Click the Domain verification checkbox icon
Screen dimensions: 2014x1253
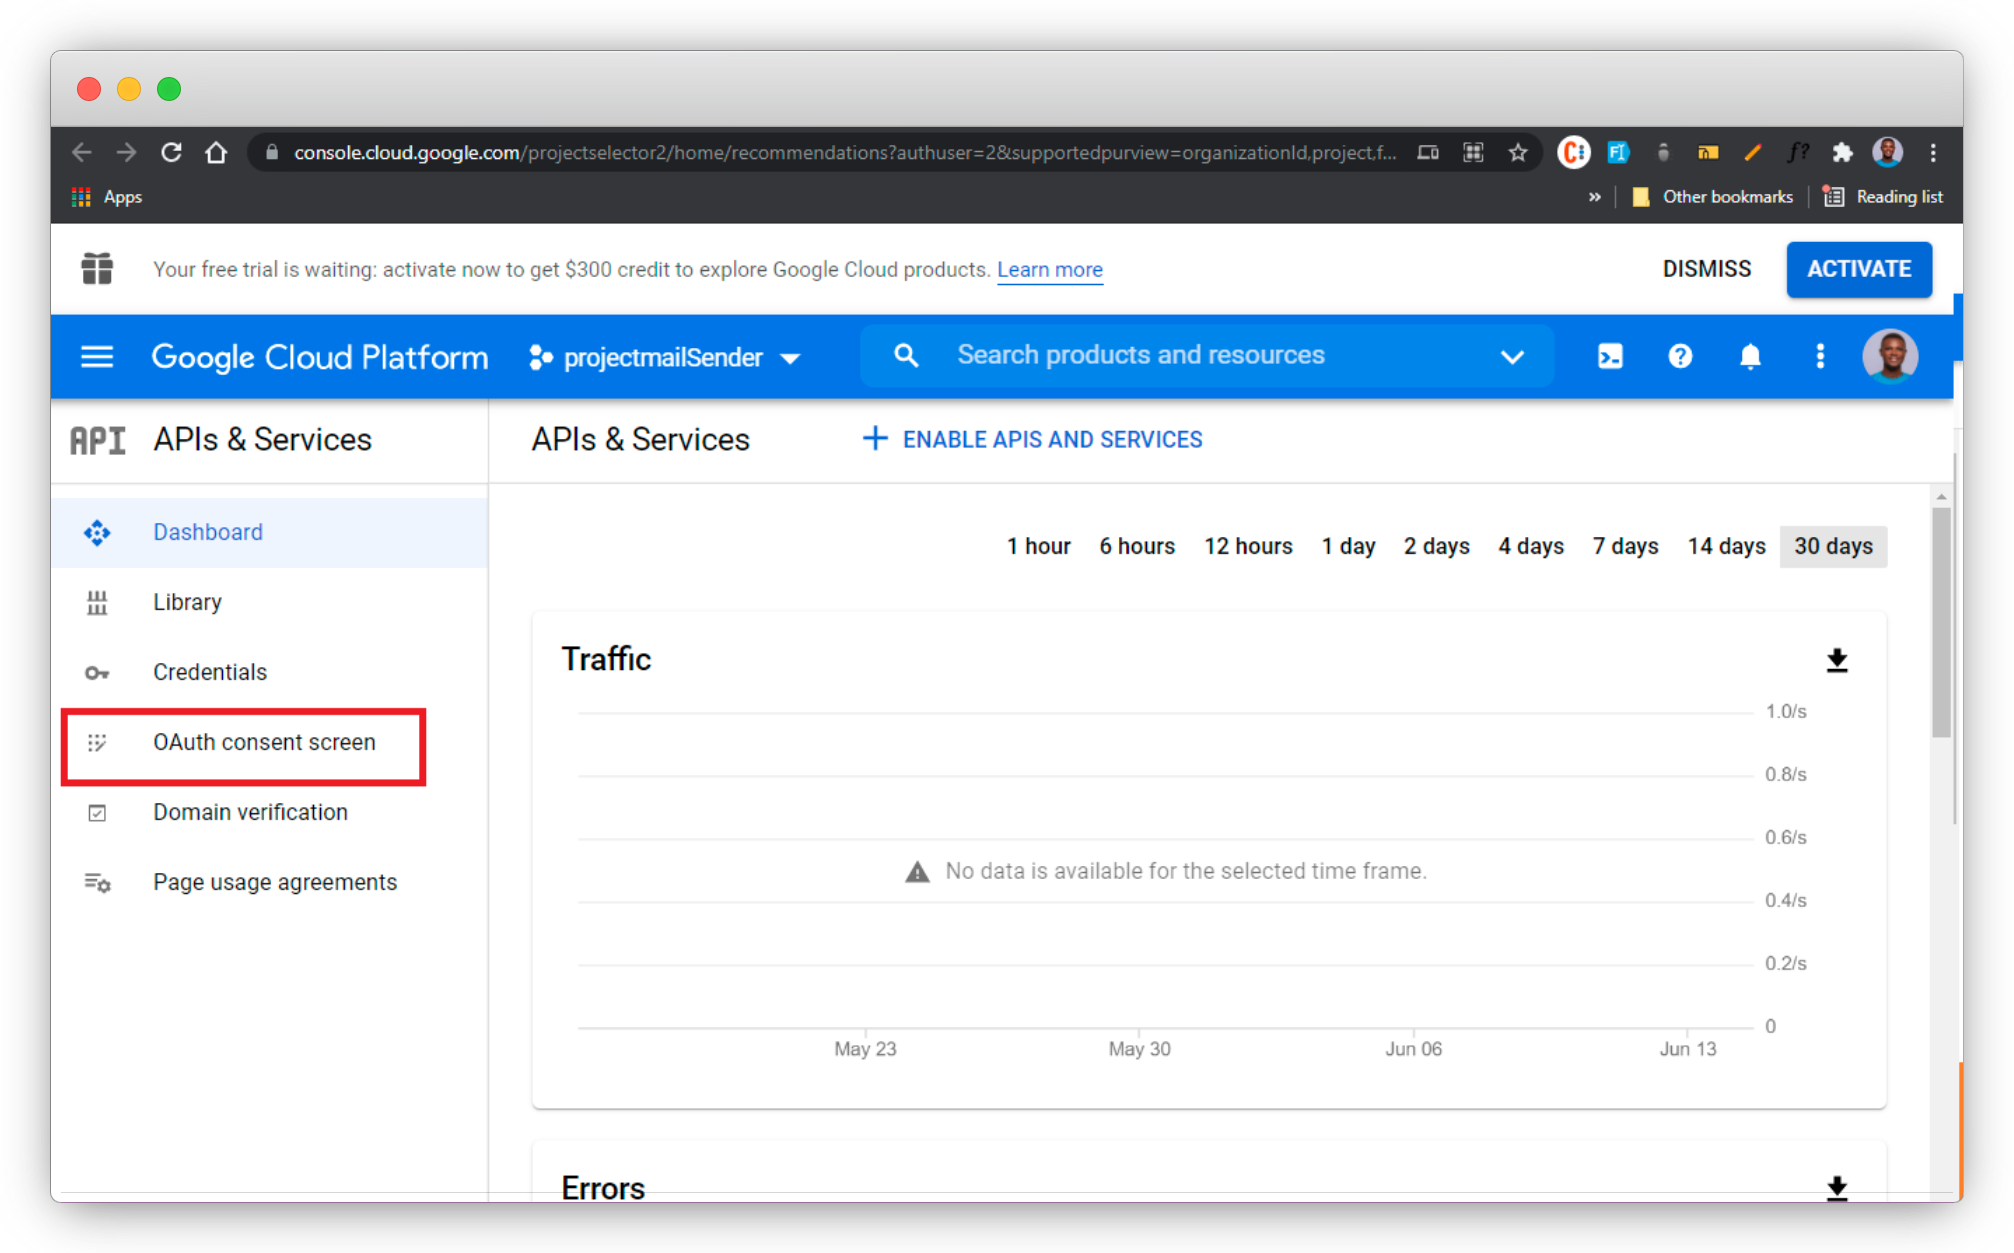(97, 812)
